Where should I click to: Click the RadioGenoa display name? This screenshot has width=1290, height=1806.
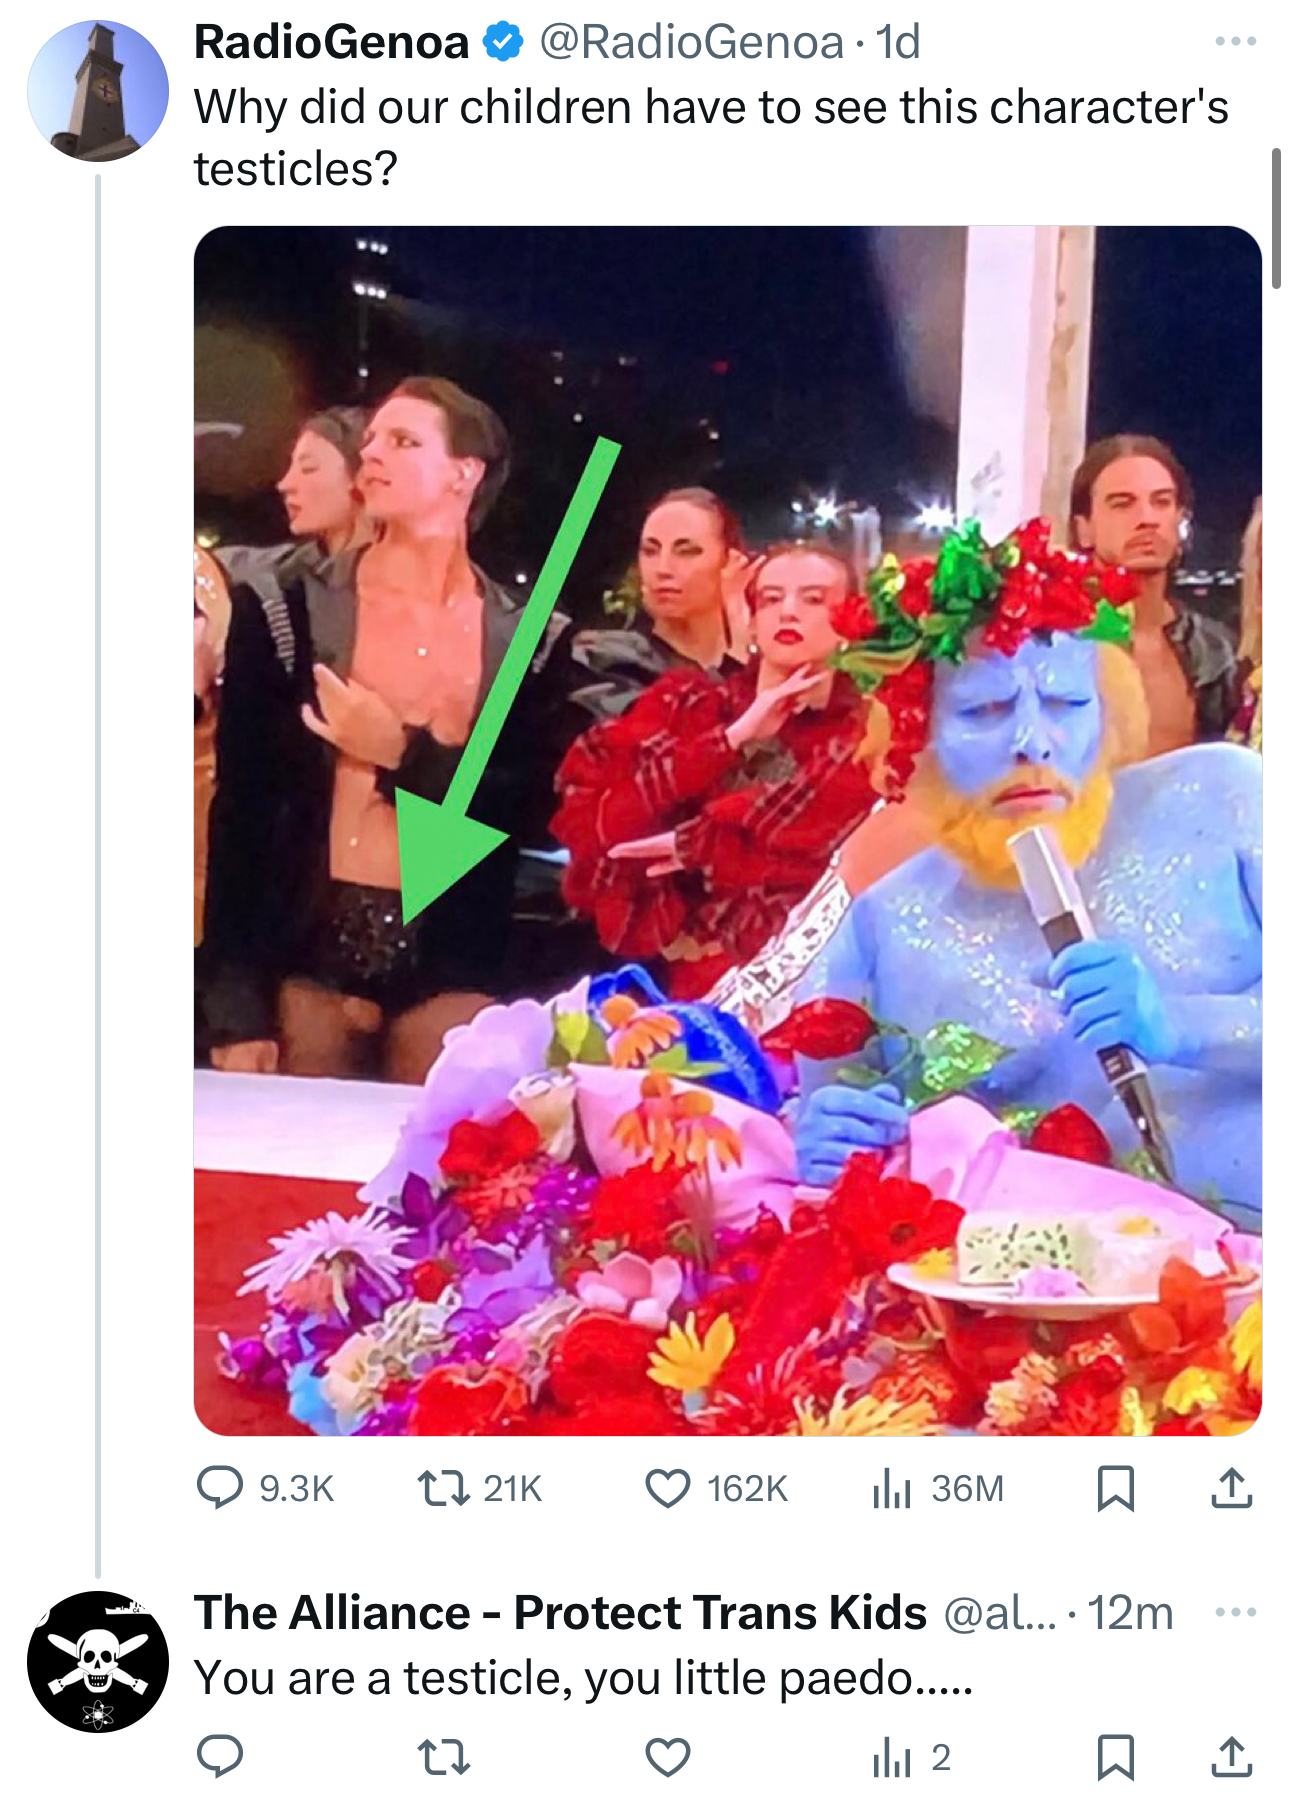[331, 42]
